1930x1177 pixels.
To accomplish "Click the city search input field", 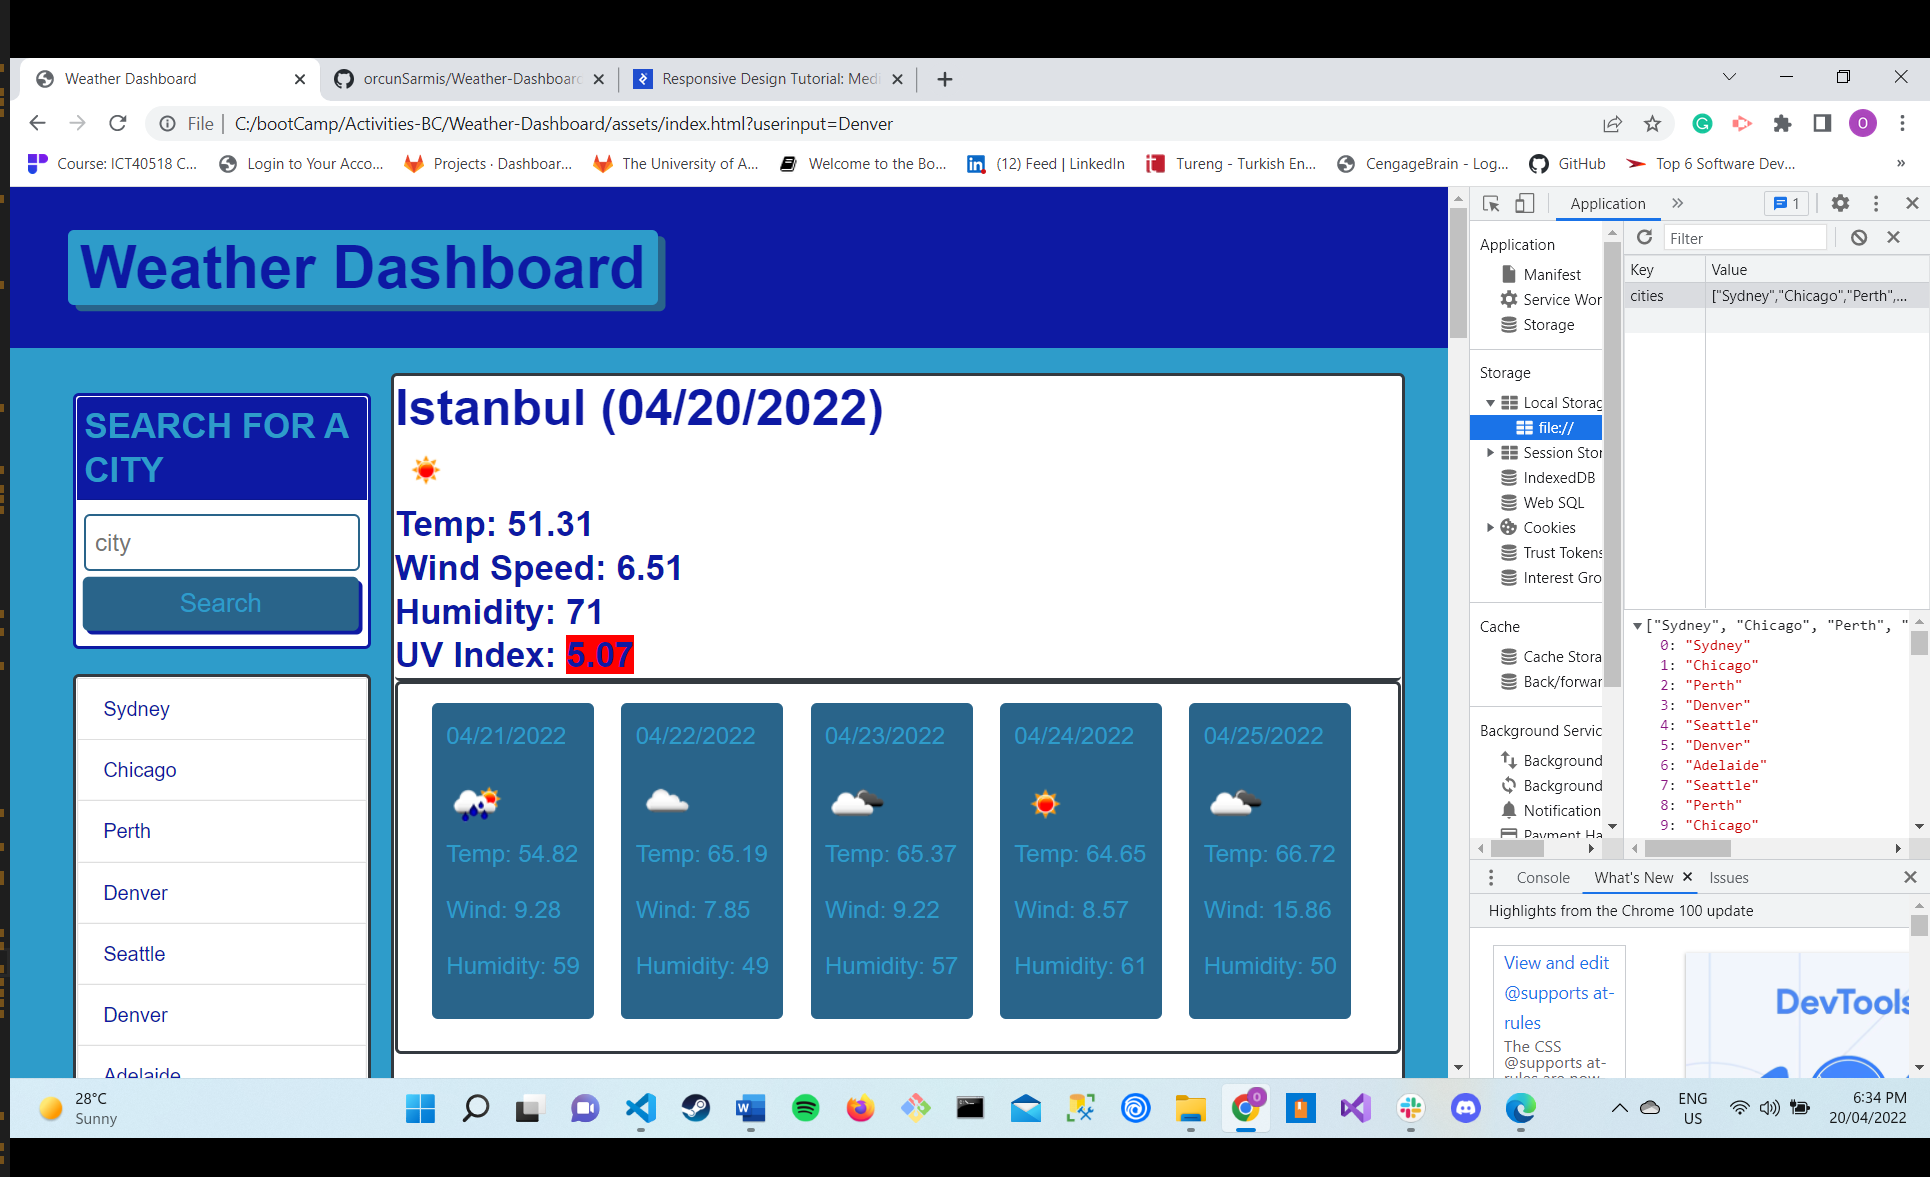I will tap(221, 542).
